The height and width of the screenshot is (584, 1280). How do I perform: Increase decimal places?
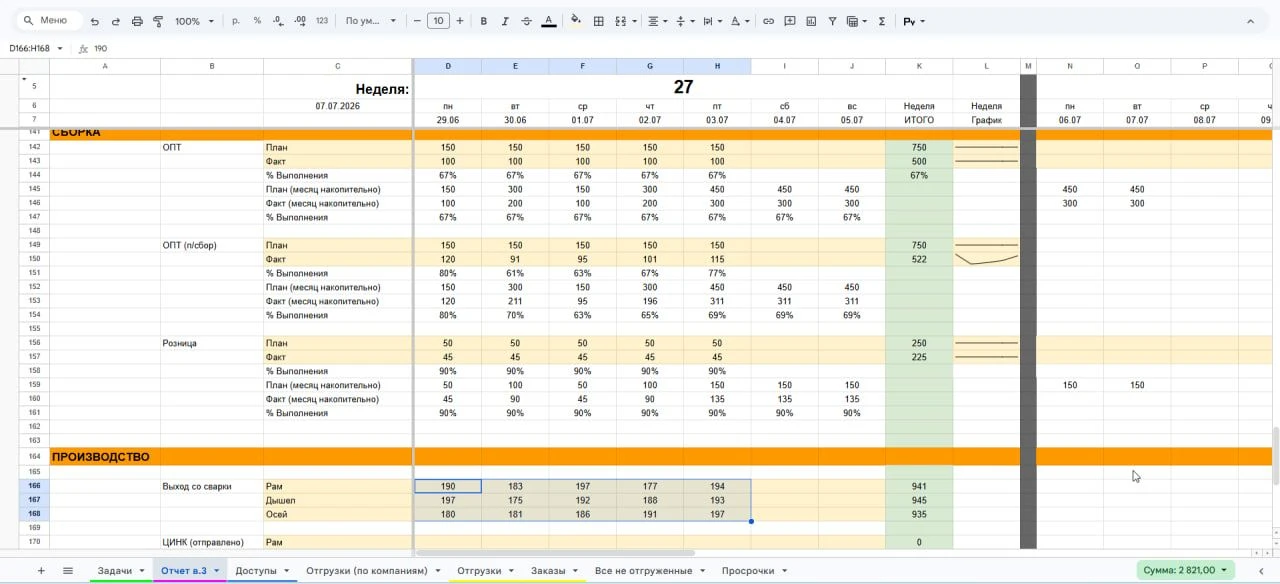point(299,21)
